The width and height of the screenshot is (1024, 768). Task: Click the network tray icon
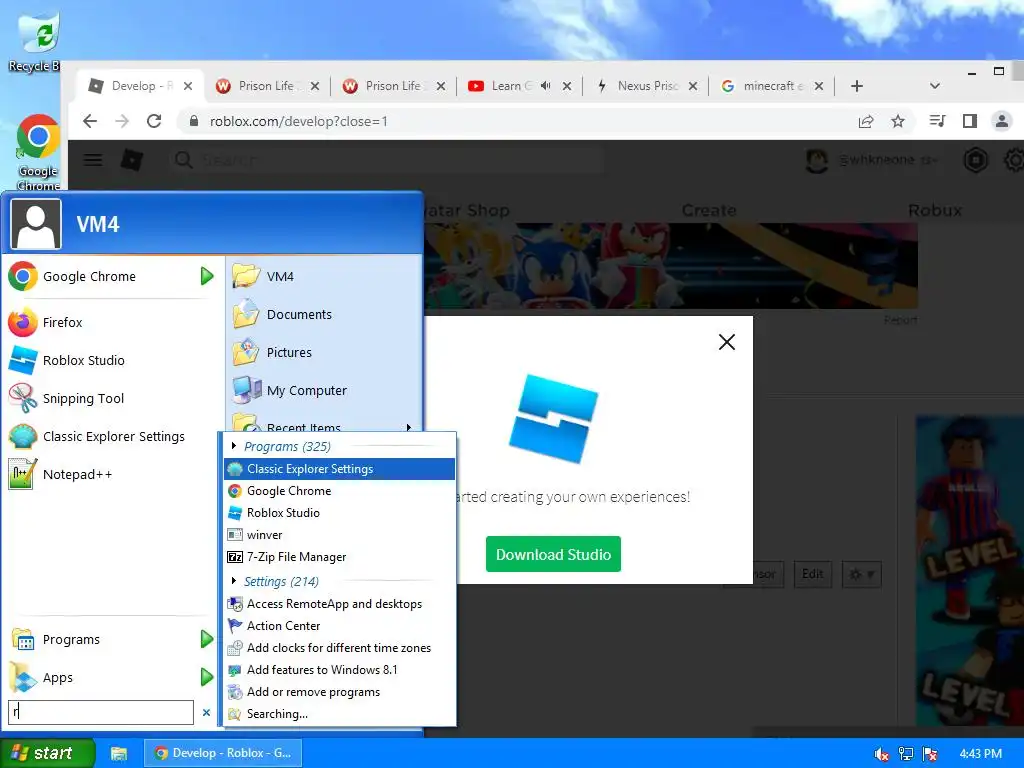[905, 754]
